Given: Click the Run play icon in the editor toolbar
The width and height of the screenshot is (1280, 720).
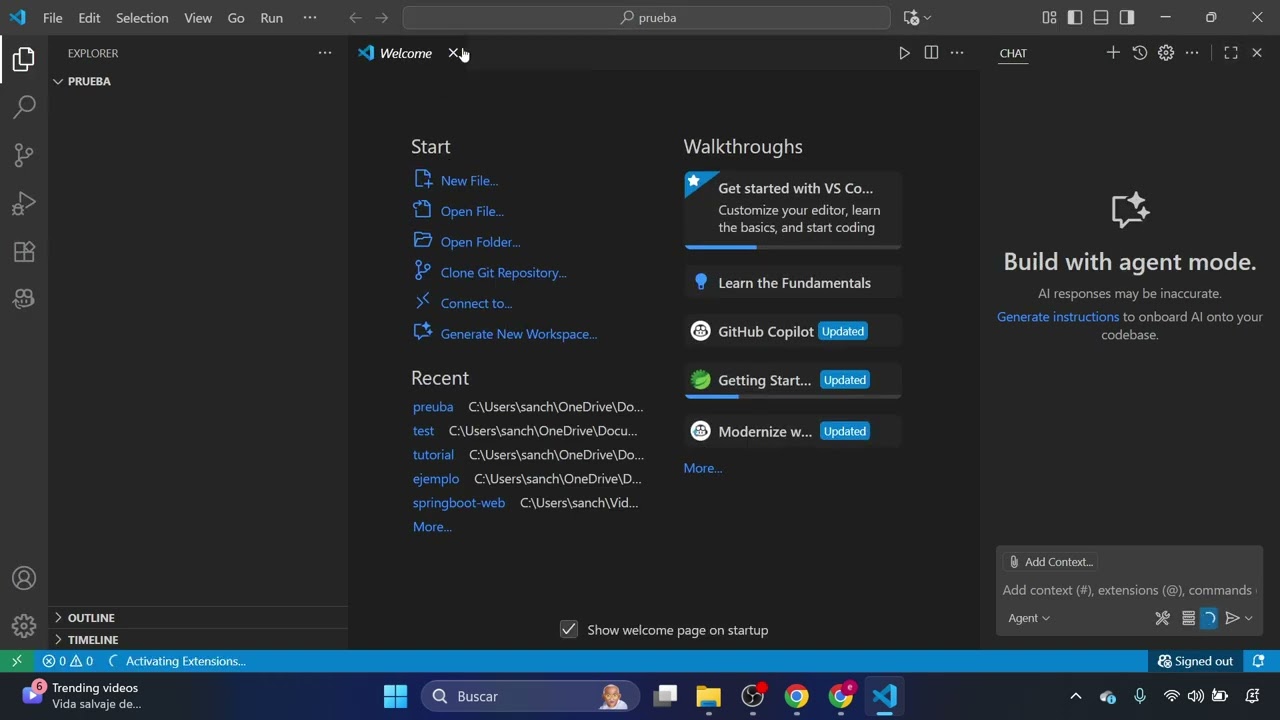Looking at the screenshot, I should [904, 53].
